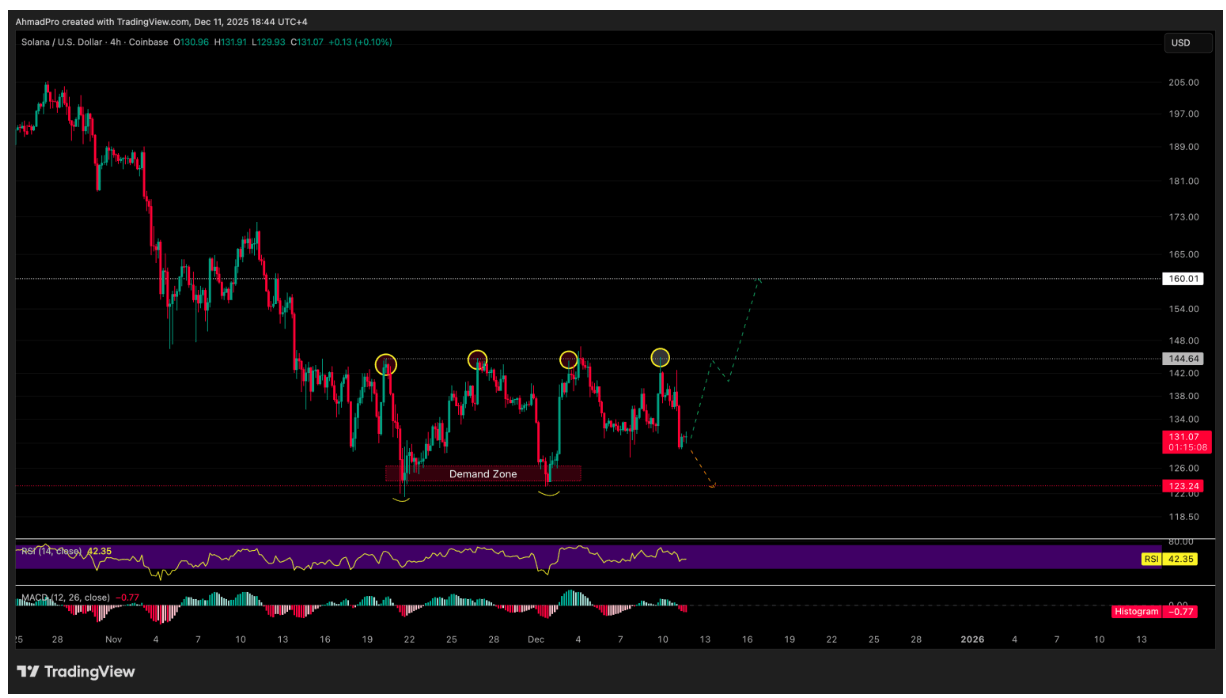
Task: Click the red 123.24 support price tag
Action: (1183, 486)
